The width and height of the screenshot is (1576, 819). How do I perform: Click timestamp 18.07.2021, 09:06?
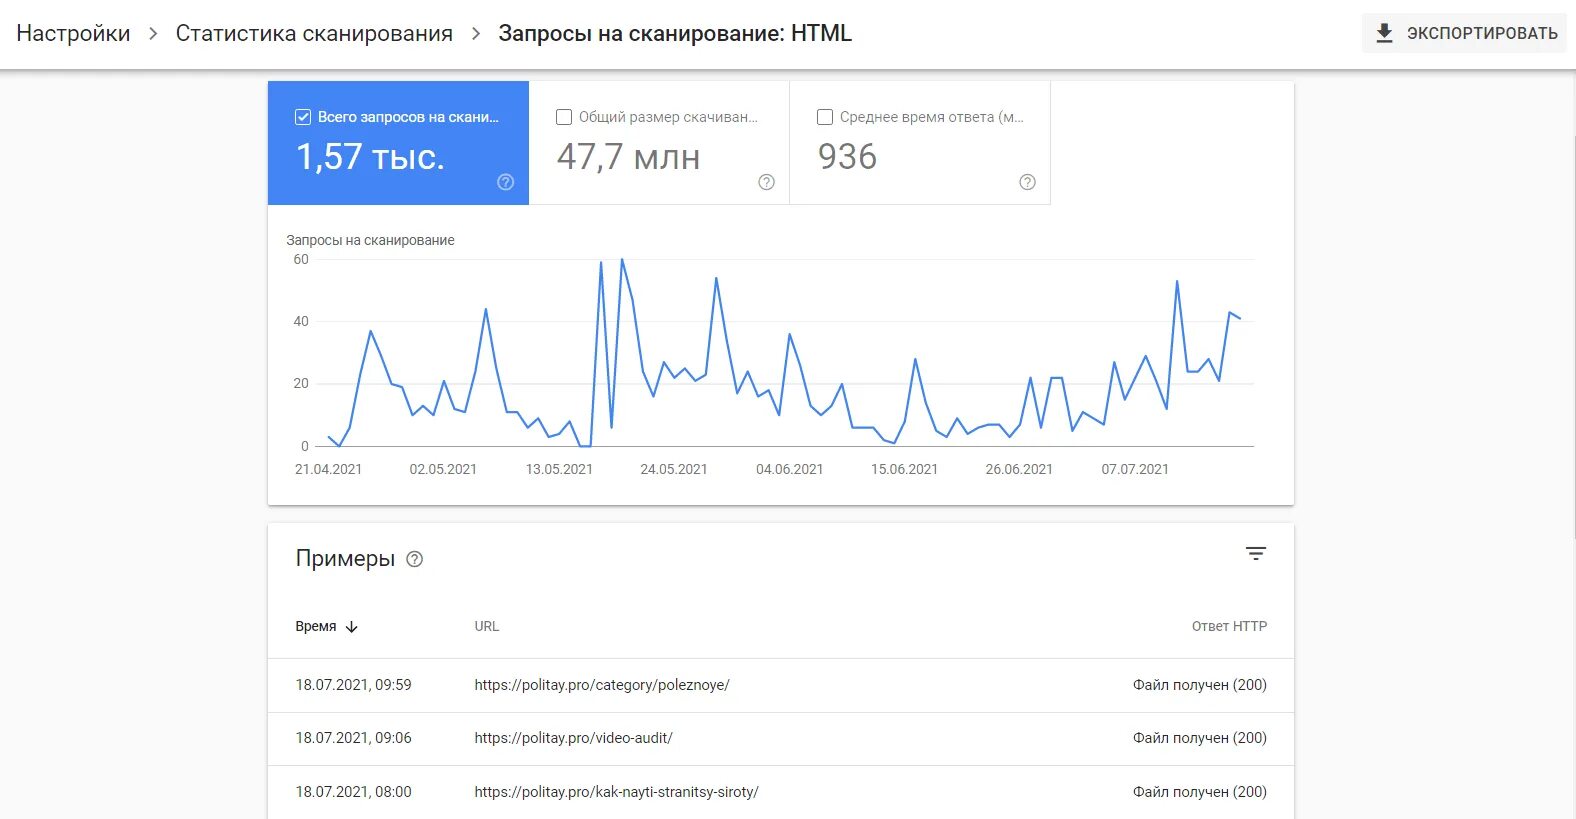(353, 738)
